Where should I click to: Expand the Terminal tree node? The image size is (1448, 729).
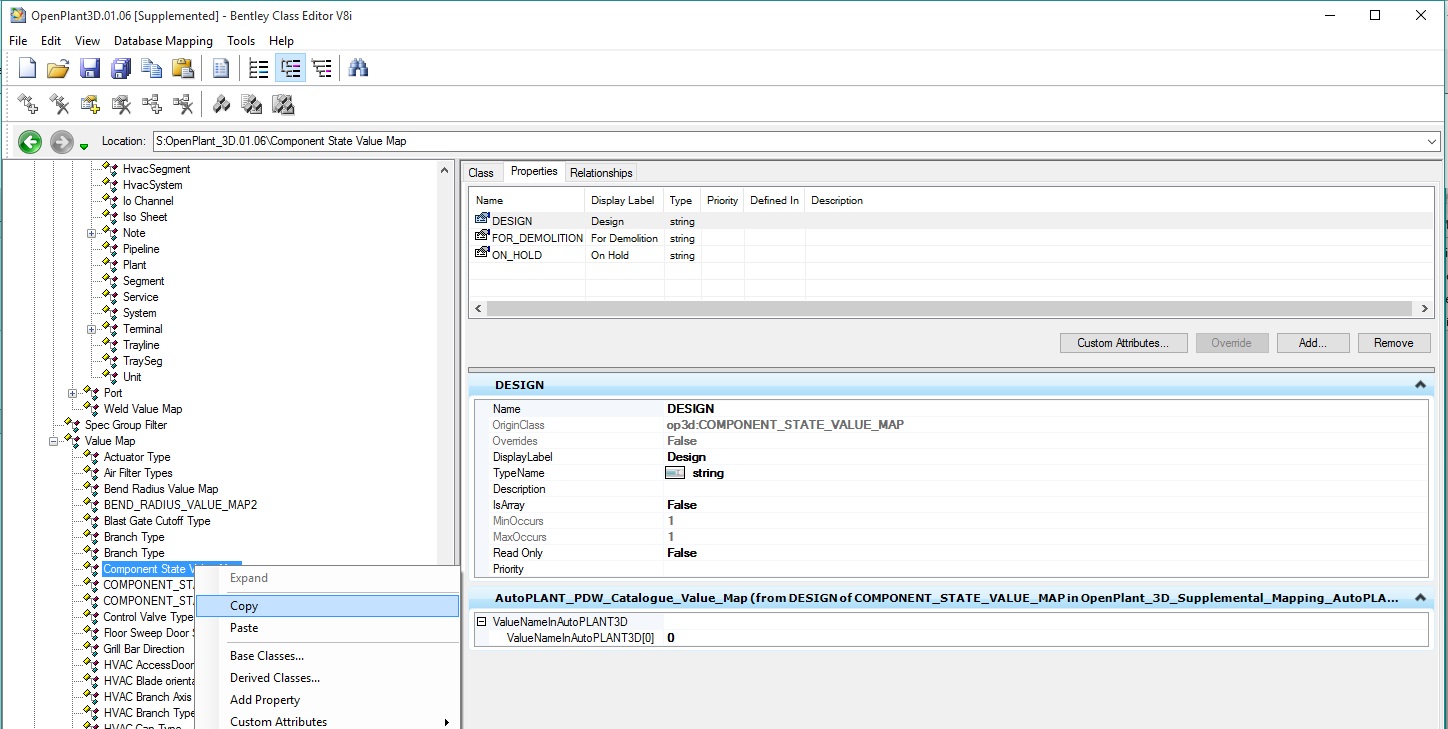click(x=91, y=329)
